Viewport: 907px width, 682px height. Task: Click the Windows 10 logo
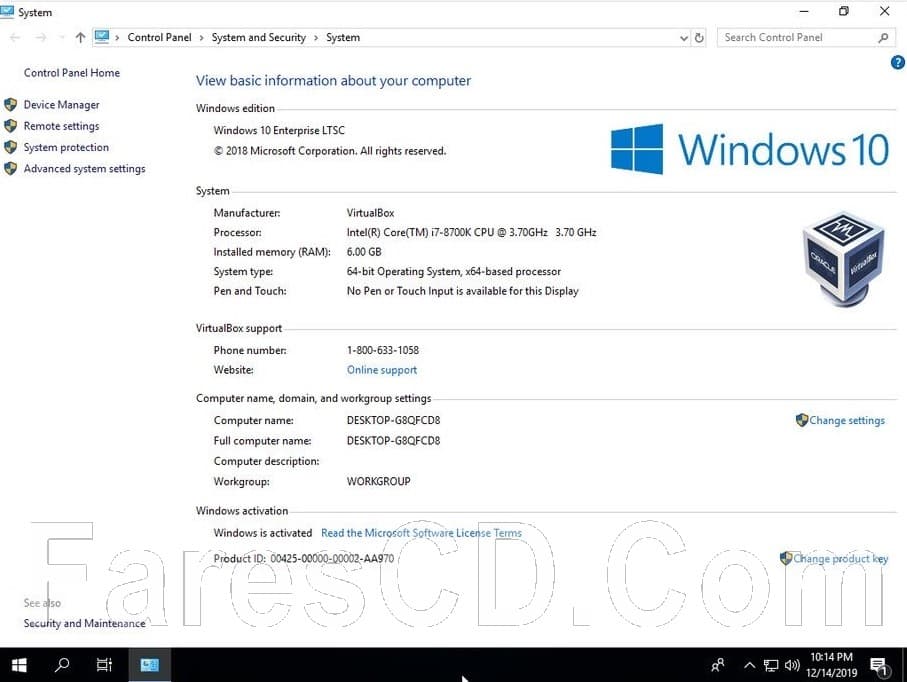pyautogui.click(x=750, y=149)
